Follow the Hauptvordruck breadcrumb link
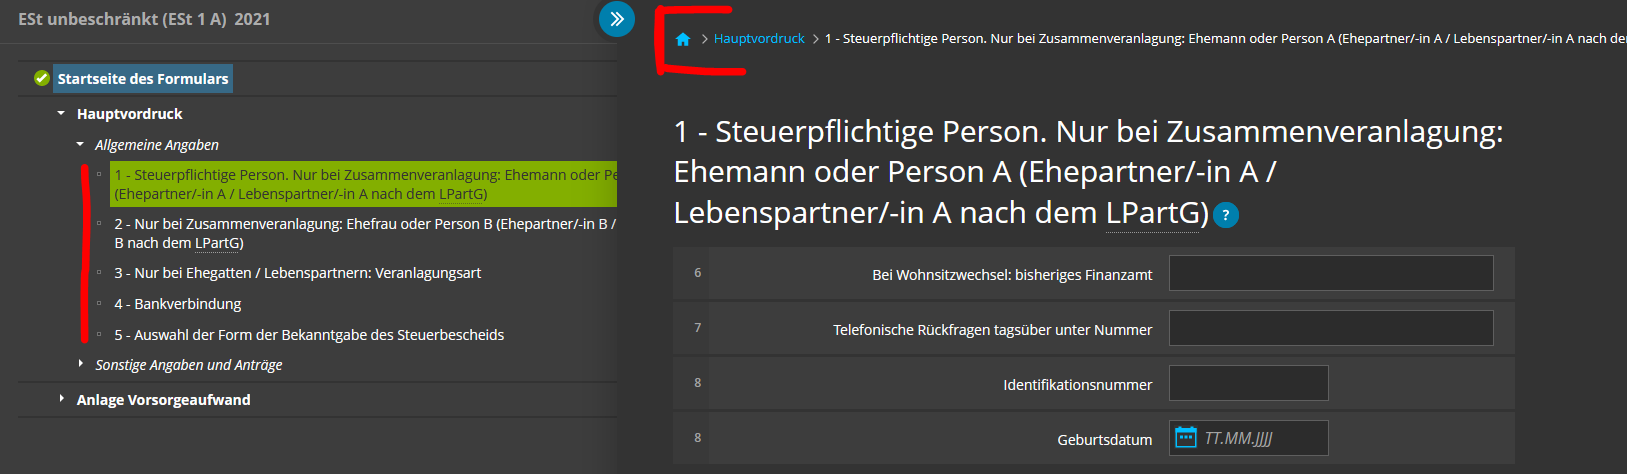Viewport: 1627px width, 474px height. pyautogui.click(x=759, y=39)
